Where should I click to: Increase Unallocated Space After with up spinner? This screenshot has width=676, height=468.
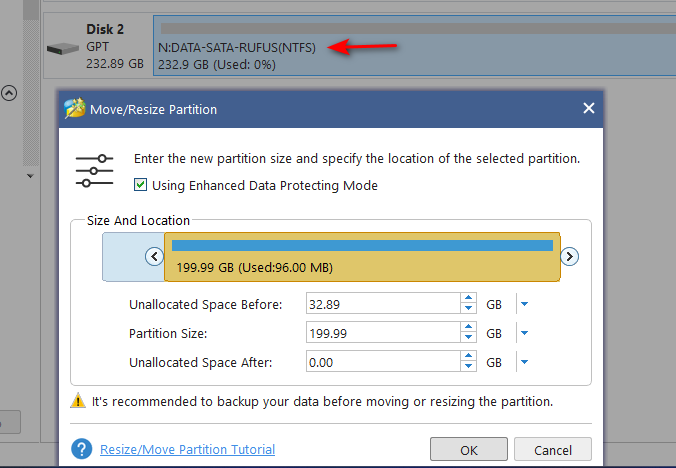click(x=468, y=356)
